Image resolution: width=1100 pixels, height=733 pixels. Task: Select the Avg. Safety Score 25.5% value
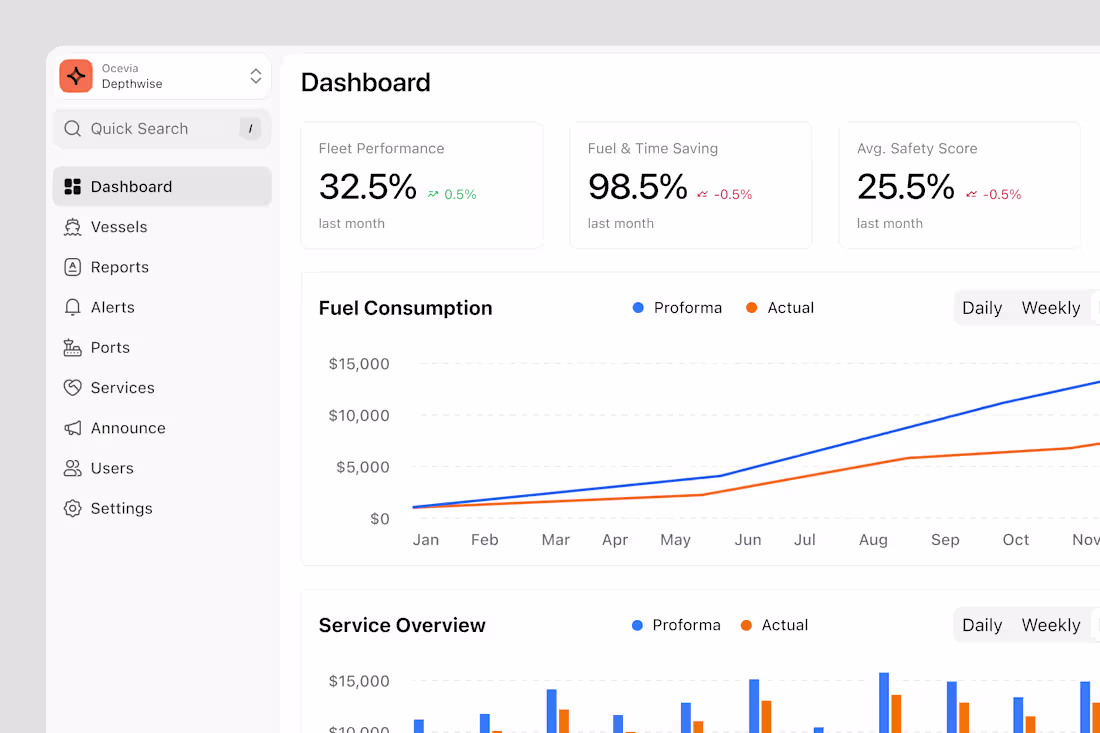(906, 187)
